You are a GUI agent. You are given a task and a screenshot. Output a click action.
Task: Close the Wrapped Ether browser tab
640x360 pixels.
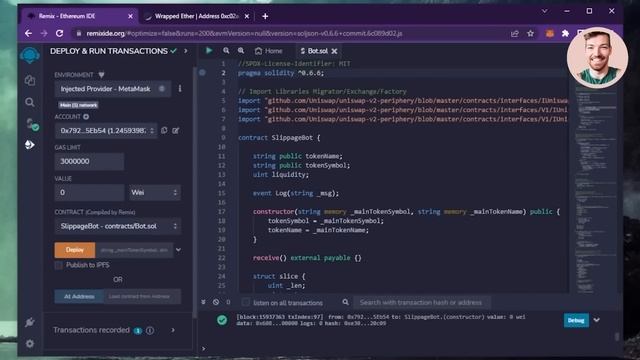[x=247, y=16]
